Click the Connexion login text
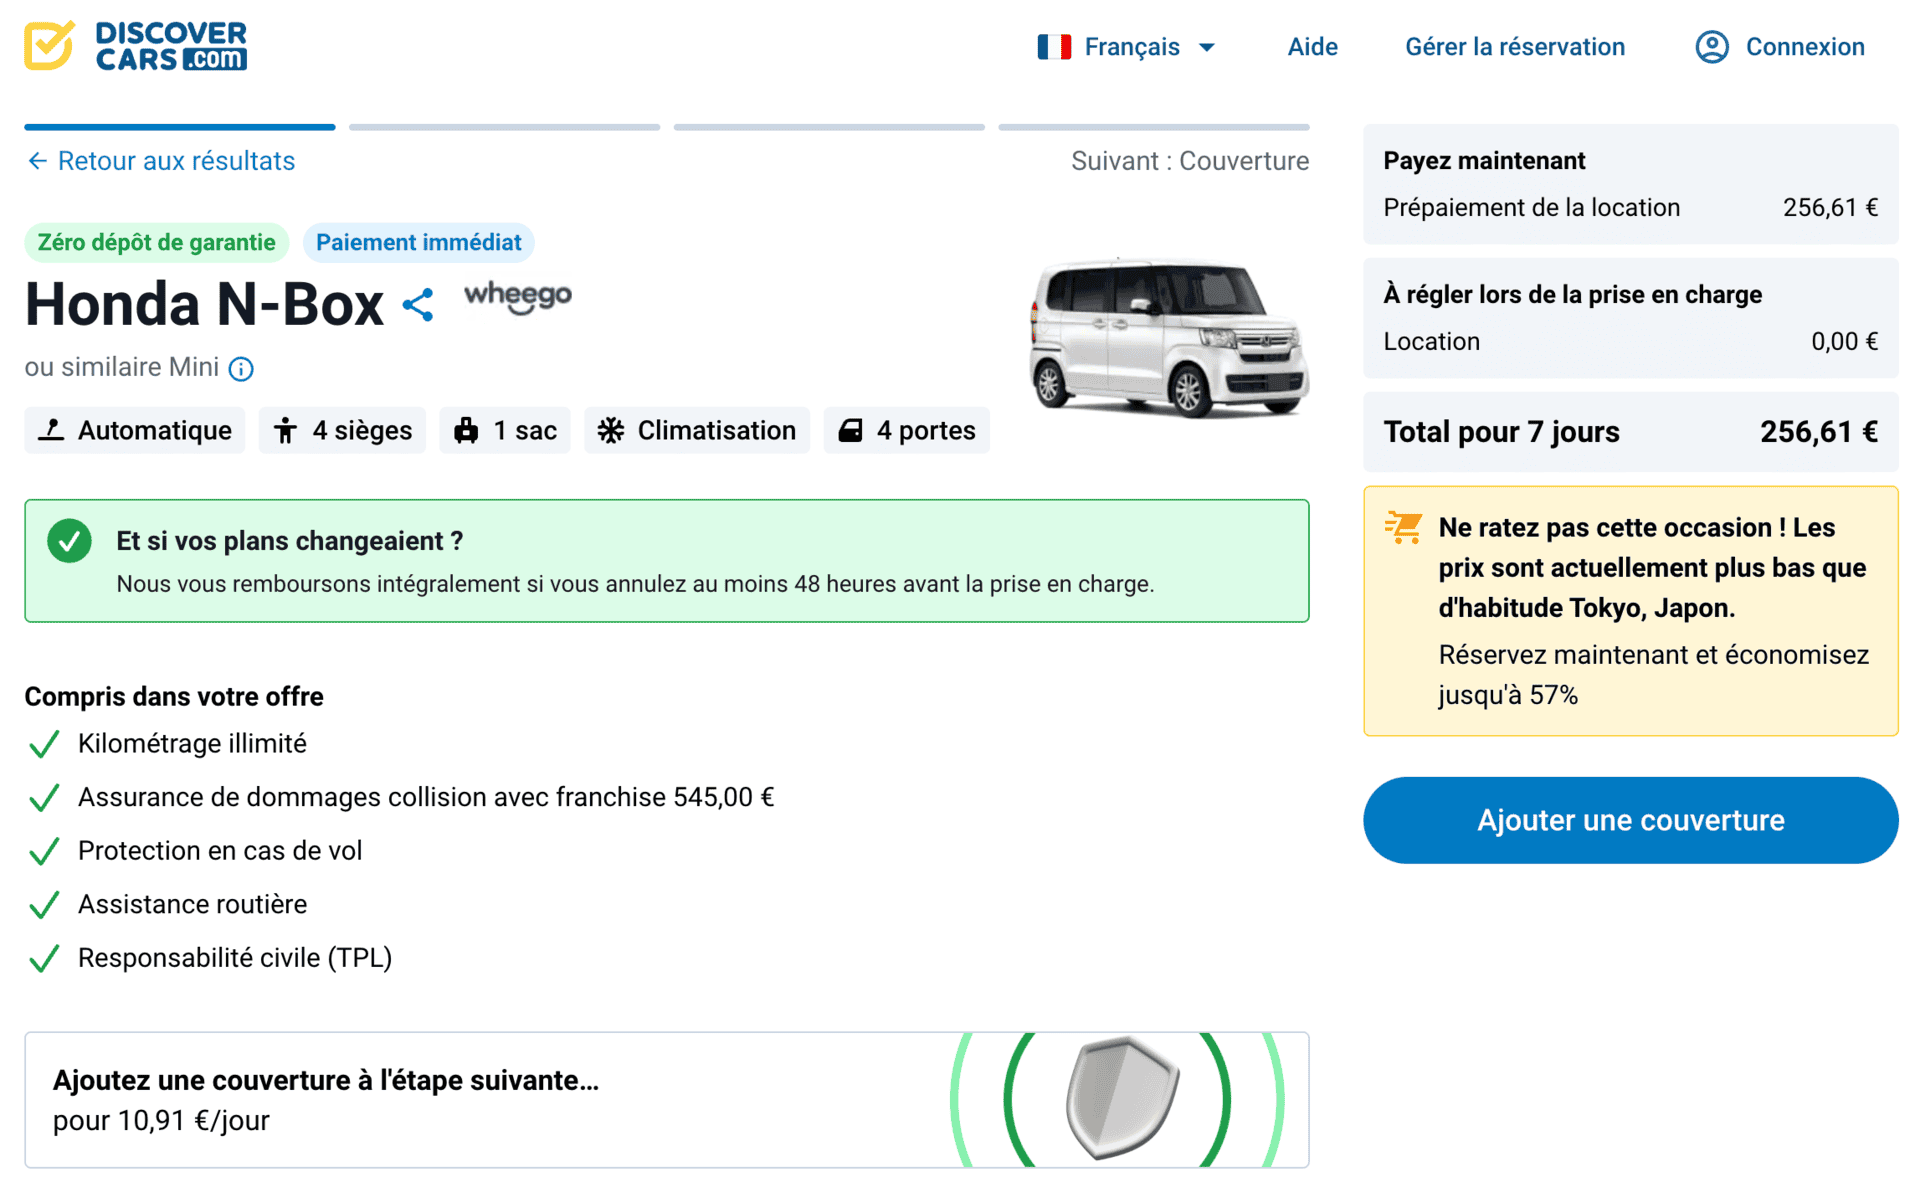Screen dimensions: 1920x1187 click(x=1805, y=47)
